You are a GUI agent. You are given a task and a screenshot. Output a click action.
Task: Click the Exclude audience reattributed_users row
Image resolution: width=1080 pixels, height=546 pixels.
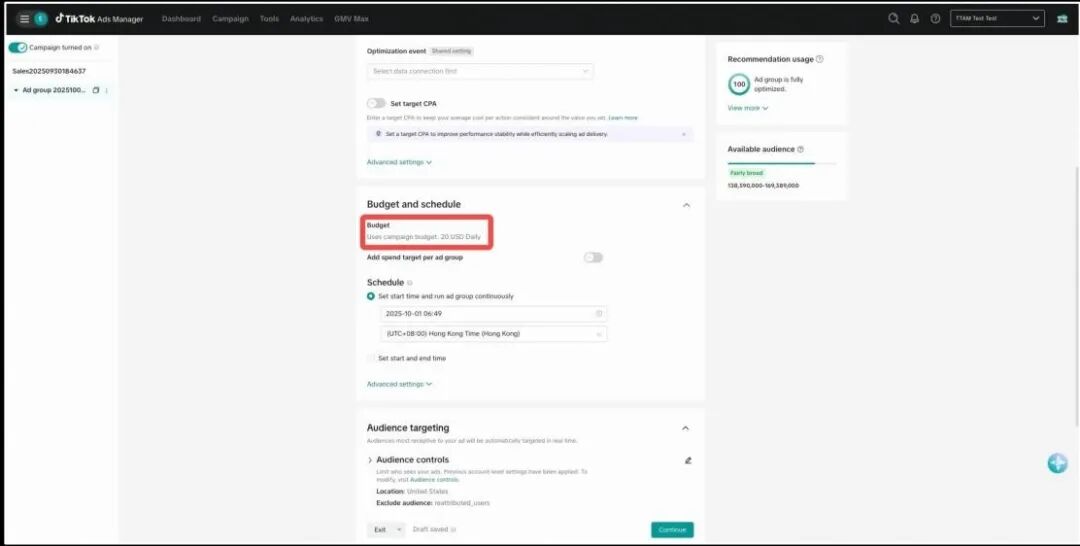(433, 503)
